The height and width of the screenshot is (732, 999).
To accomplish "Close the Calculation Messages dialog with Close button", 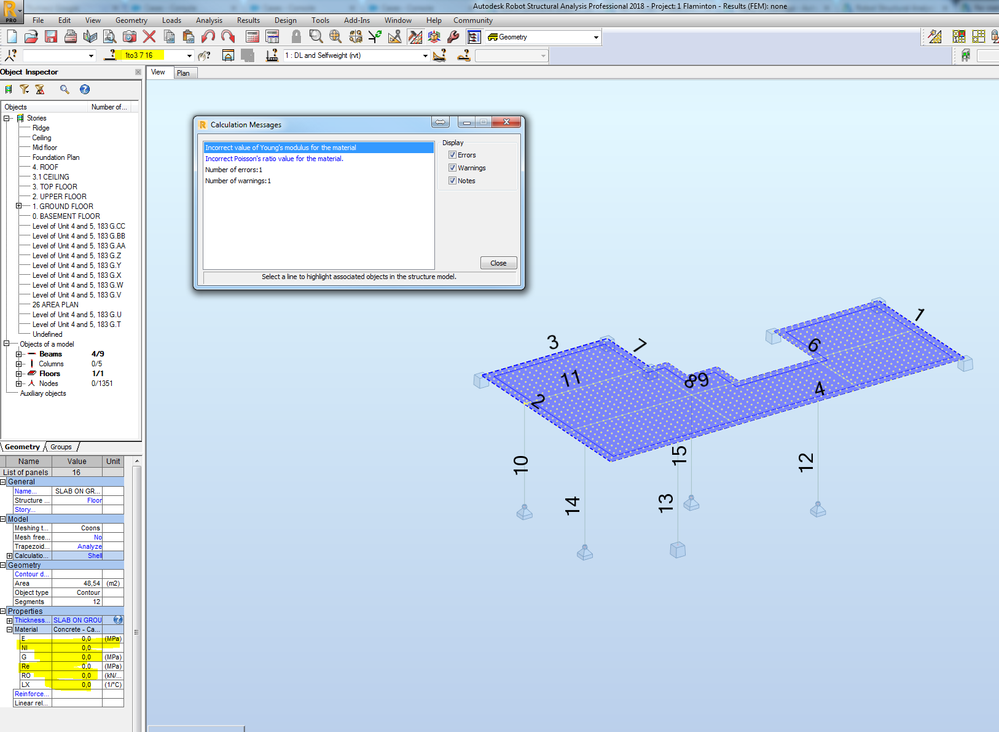I will click(x=498, y=263).
